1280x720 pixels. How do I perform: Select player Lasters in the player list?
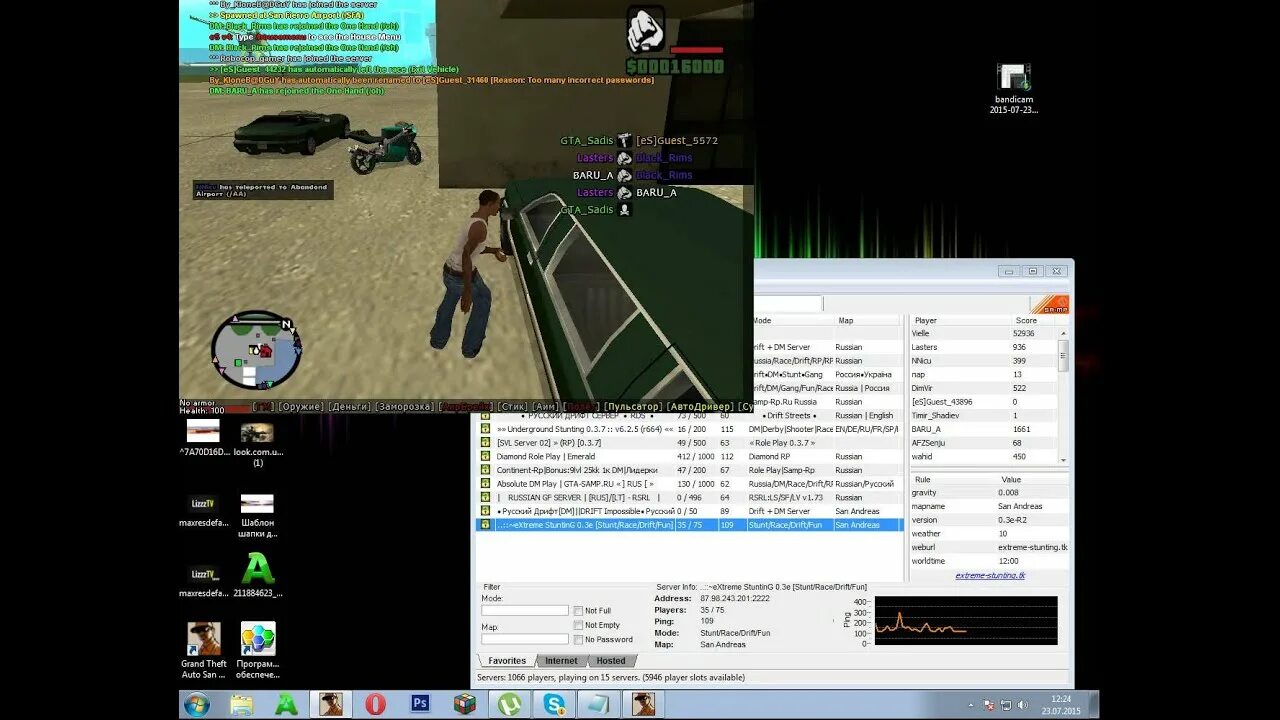pyautogui.click(x=983, y=347)
